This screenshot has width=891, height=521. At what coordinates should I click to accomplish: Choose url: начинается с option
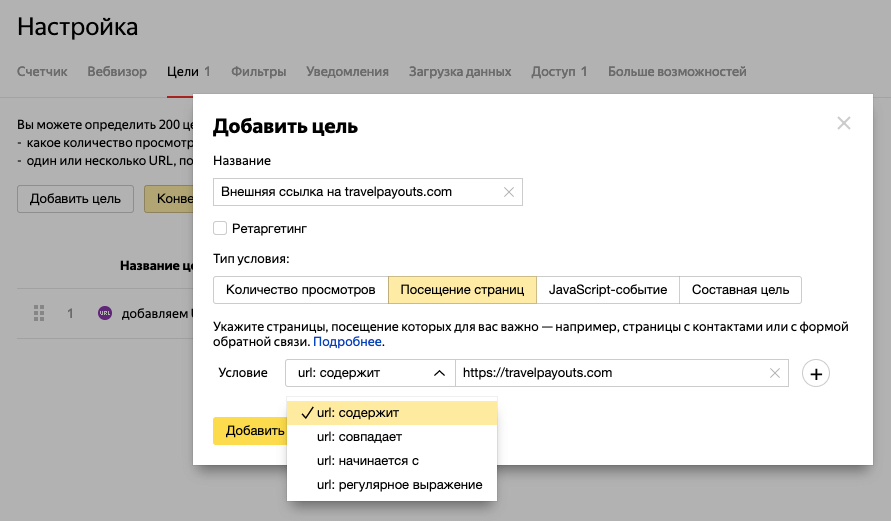(x=367, y=461)
